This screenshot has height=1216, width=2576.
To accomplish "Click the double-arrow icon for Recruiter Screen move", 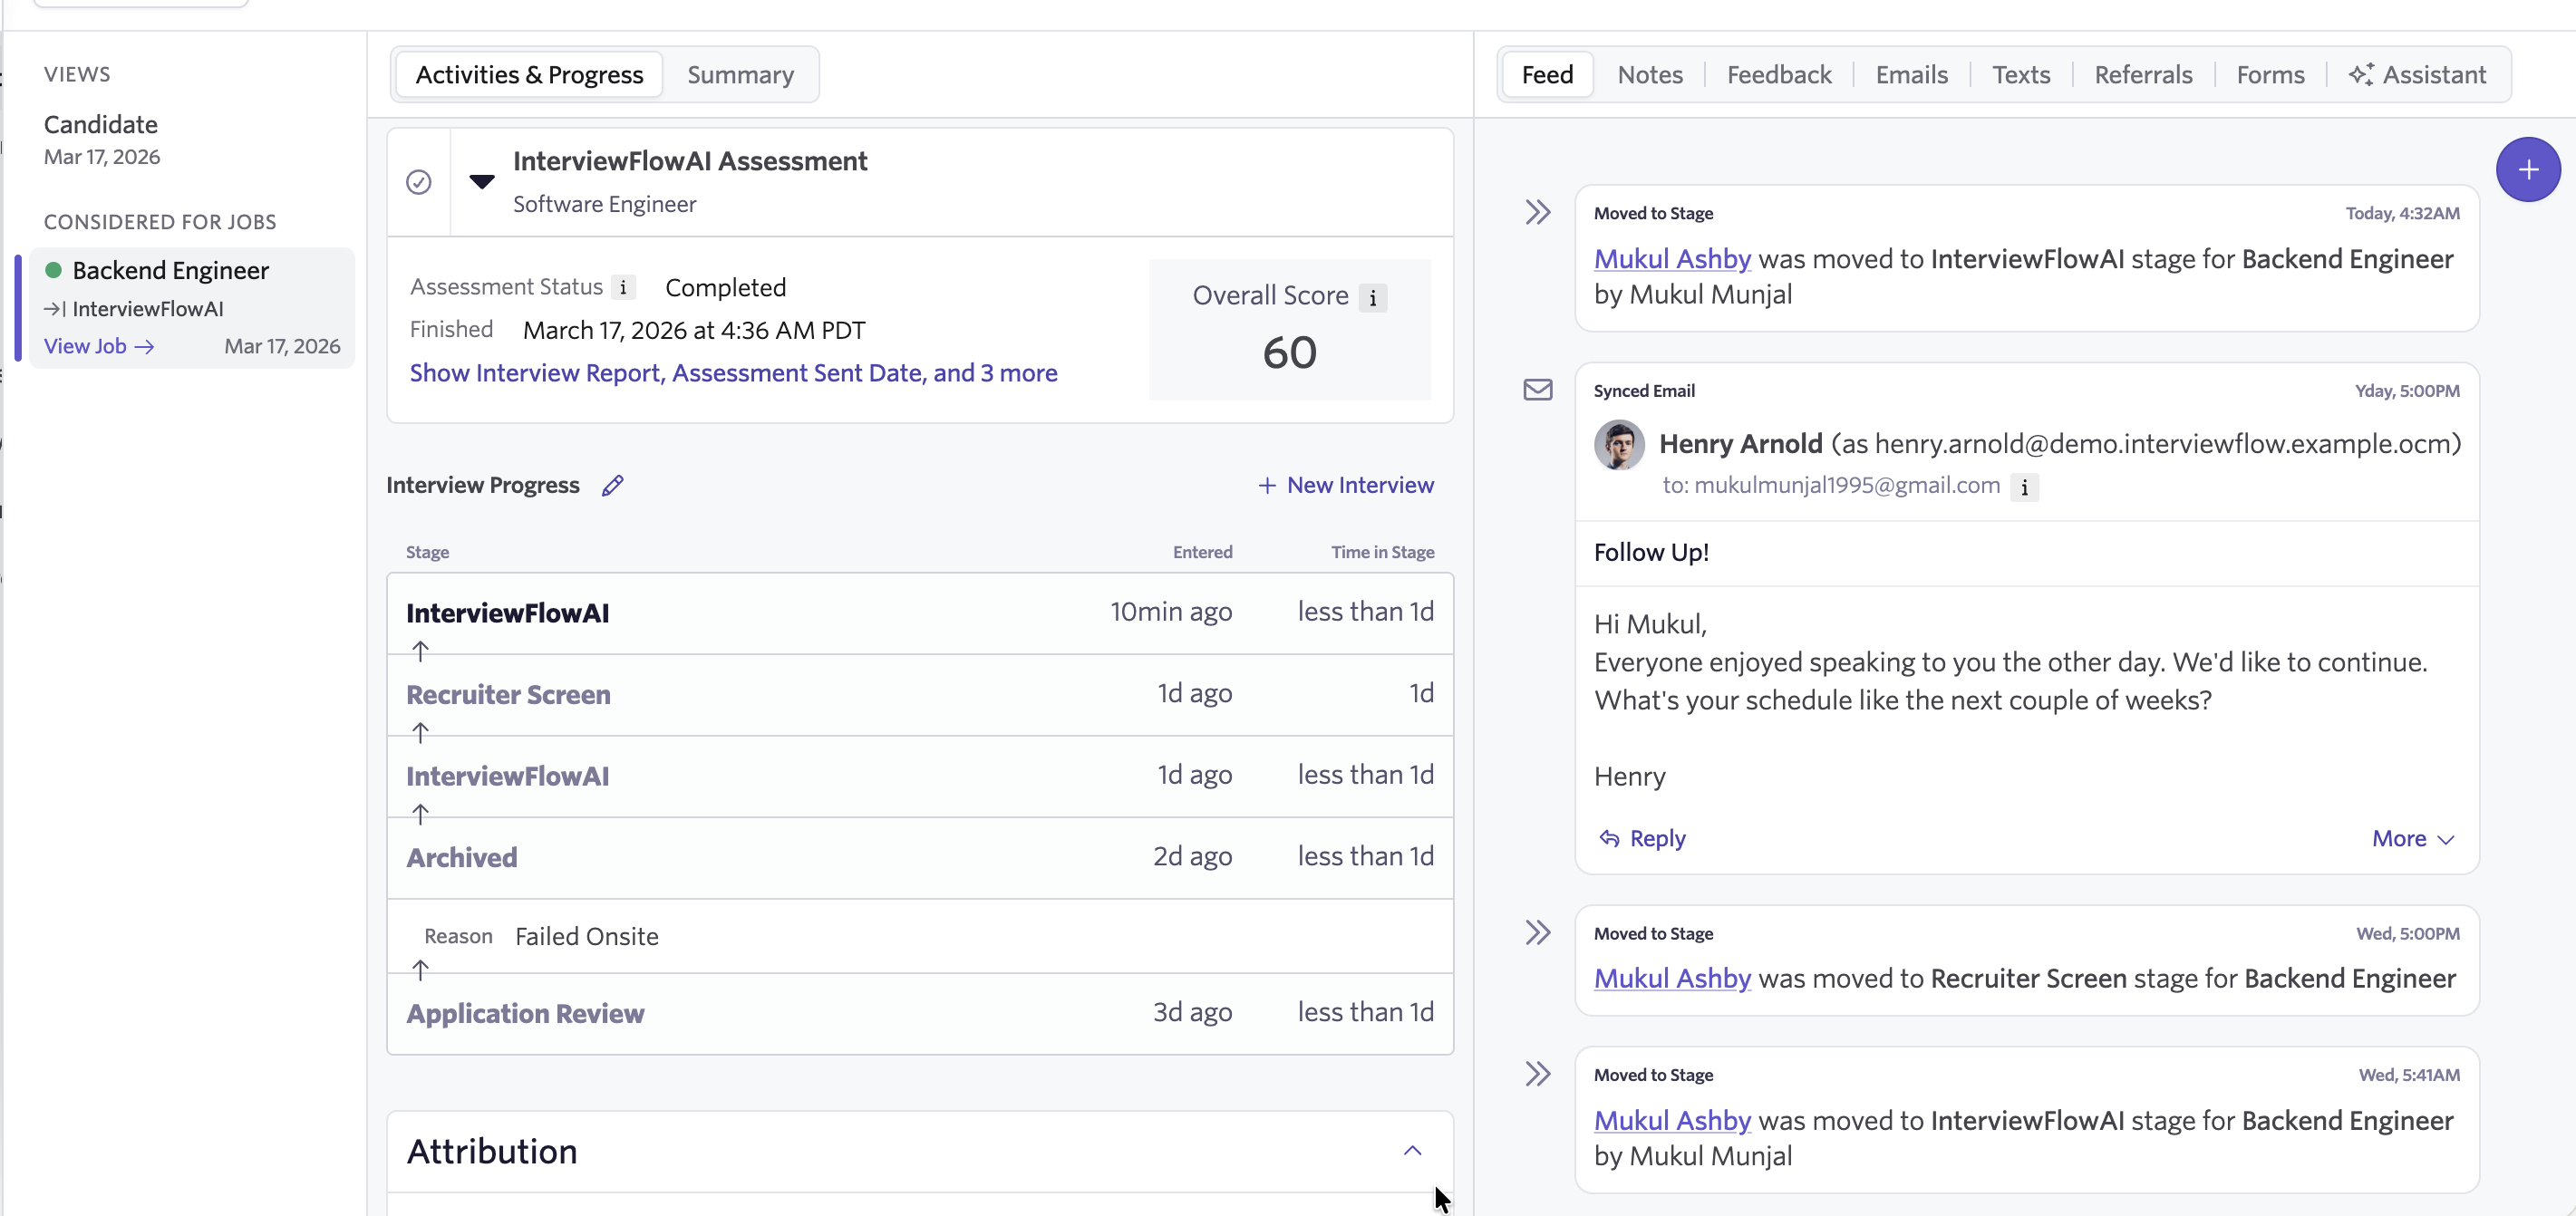I will tap(1537, 932).
